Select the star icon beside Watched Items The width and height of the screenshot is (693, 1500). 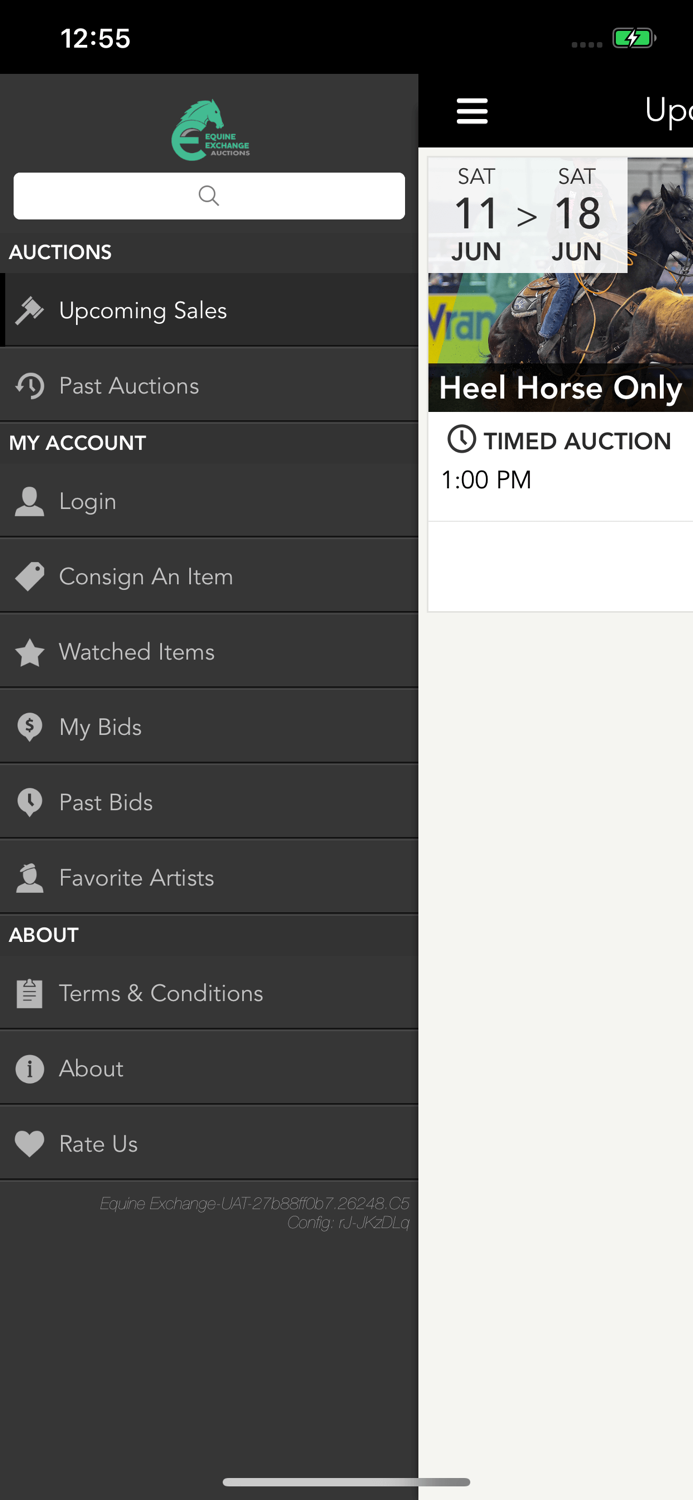point(29,651)
